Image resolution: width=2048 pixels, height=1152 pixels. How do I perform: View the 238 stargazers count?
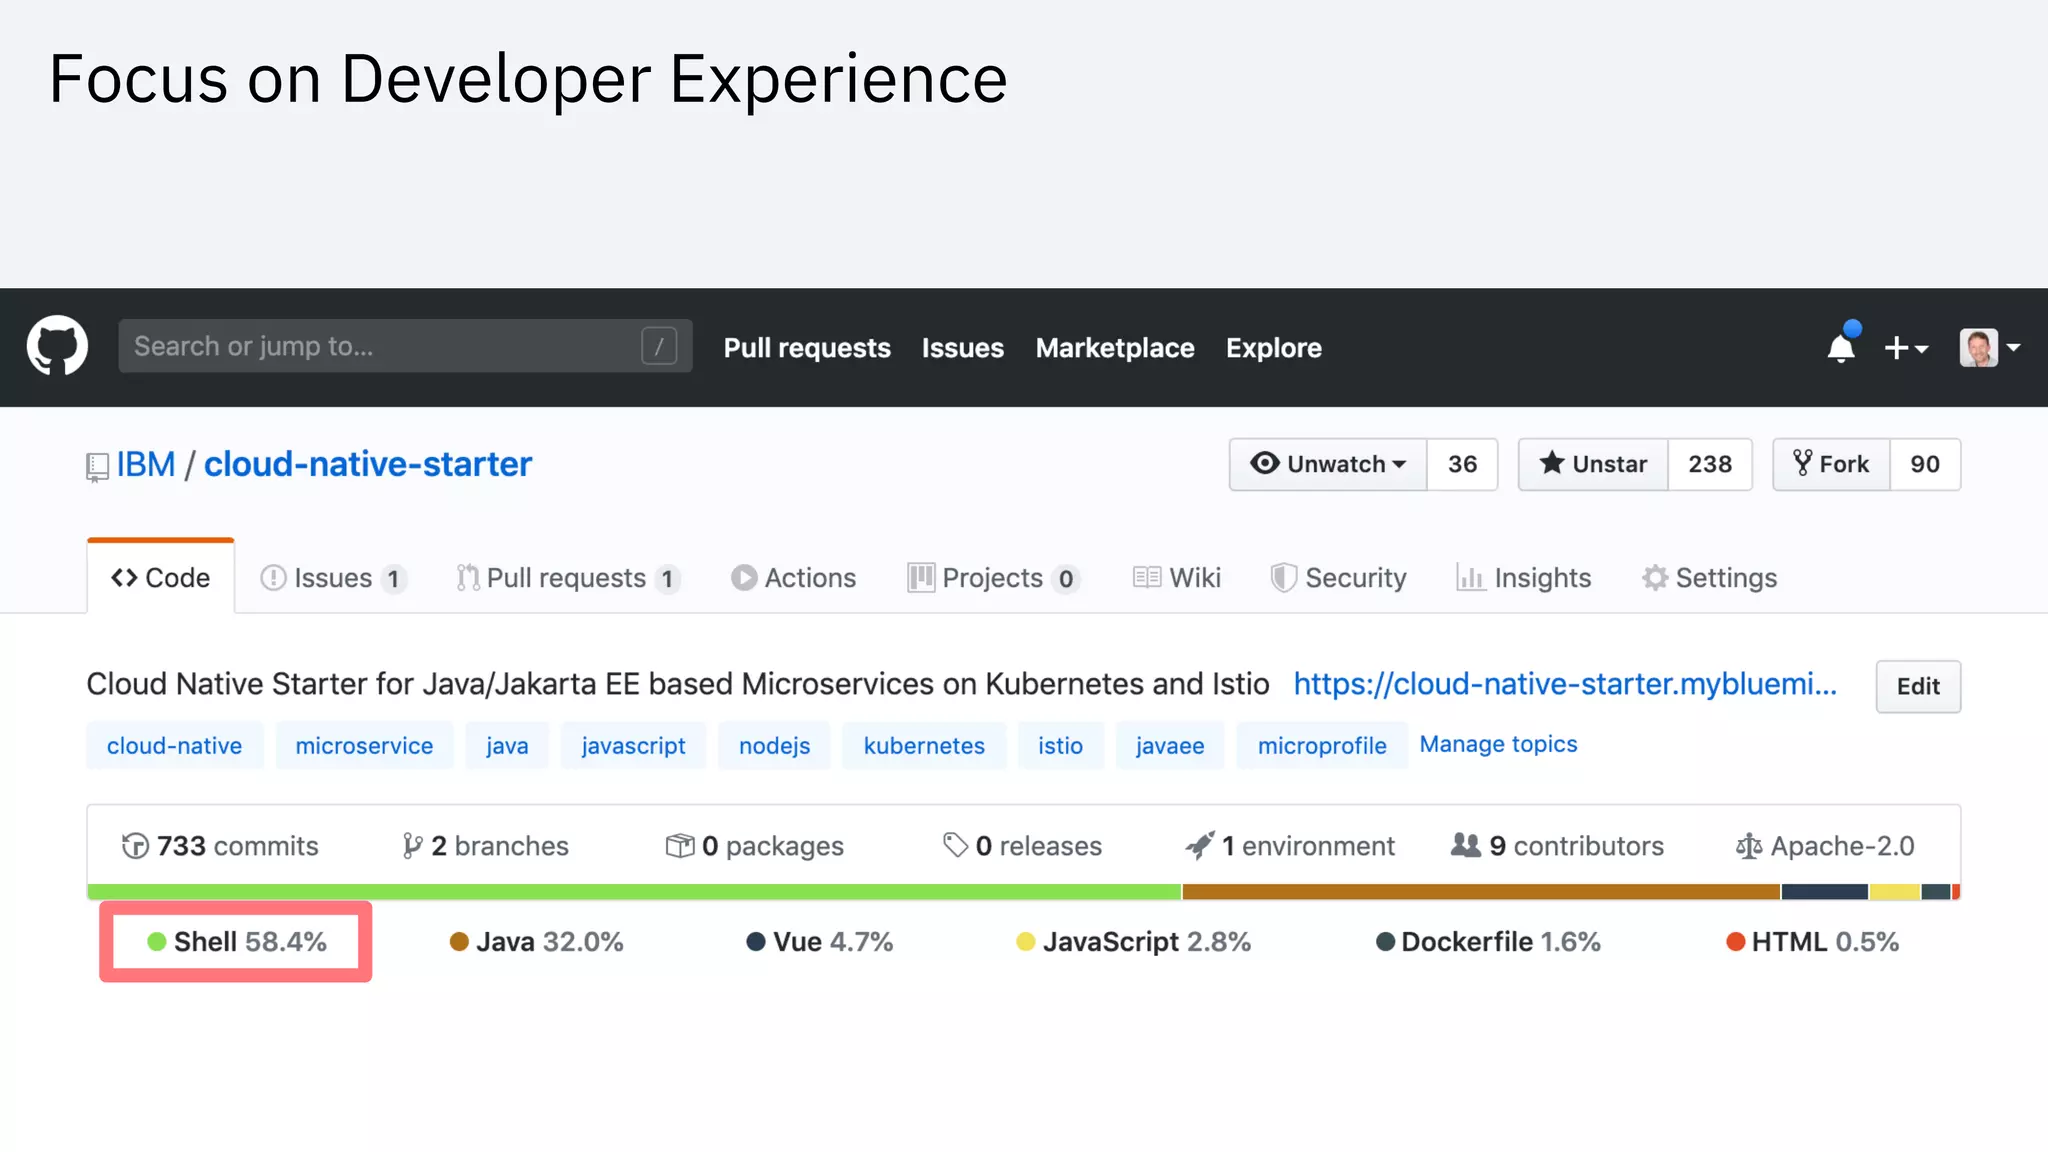[1710, 464]
